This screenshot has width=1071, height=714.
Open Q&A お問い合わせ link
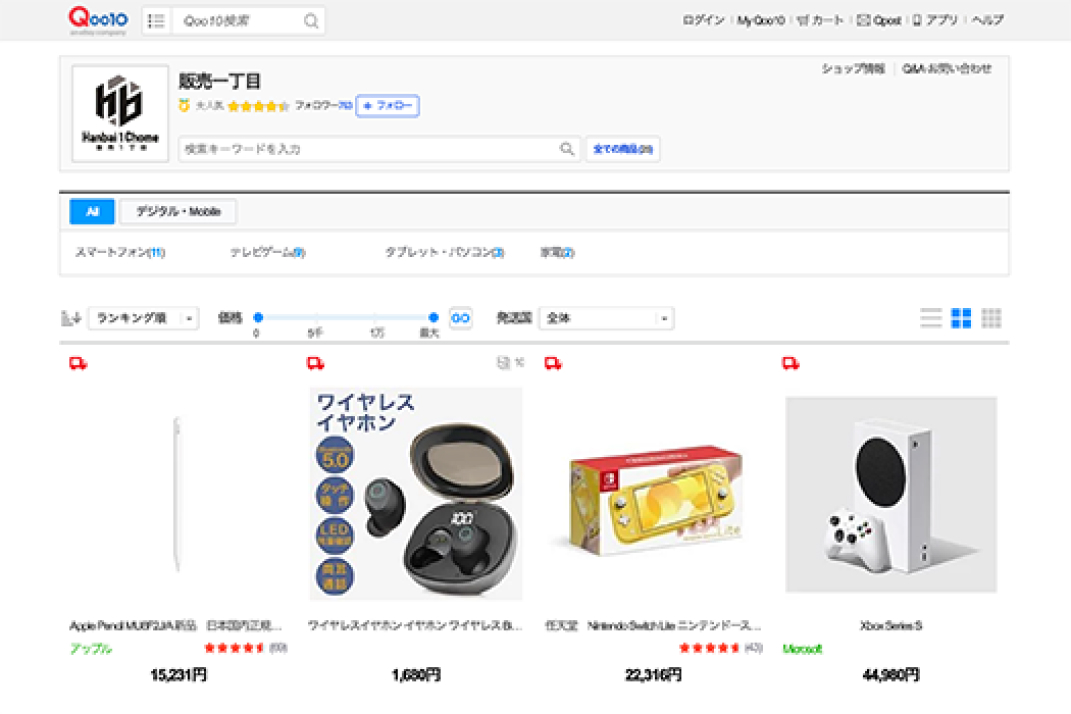coord(947,68)
